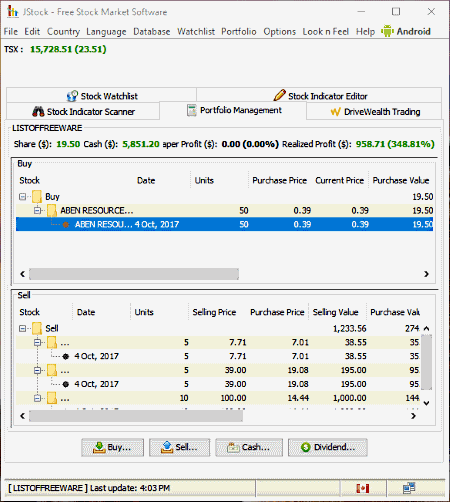The height and width of the screenshot is (502, 450).
Task: Click the Sell... button
Action: click(x=179, y=447)
